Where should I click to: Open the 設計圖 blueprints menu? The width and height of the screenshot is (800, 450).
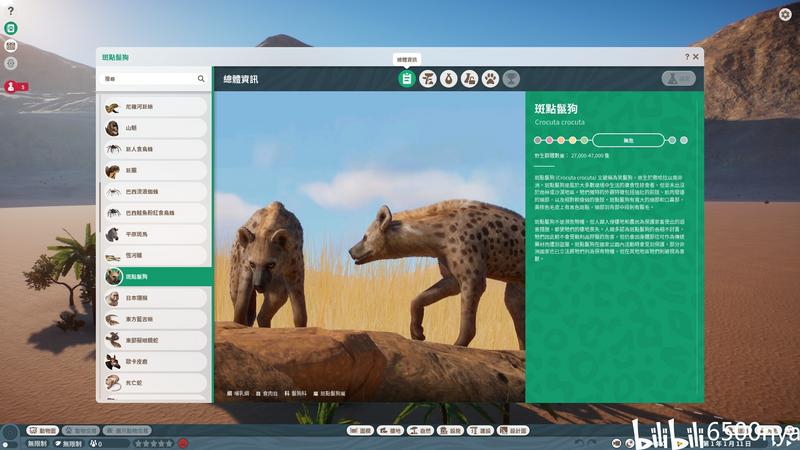pyautogui.click(x=514, y=431)
